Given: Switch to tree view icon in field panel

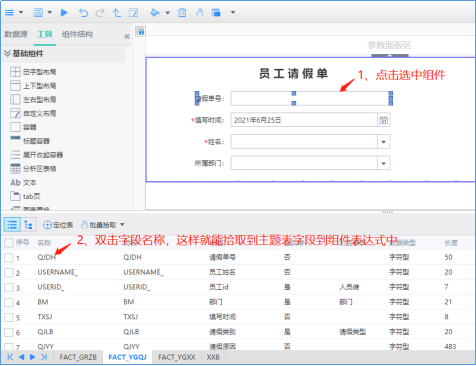Looking at the screenshot, I should (x=29, y=225).
